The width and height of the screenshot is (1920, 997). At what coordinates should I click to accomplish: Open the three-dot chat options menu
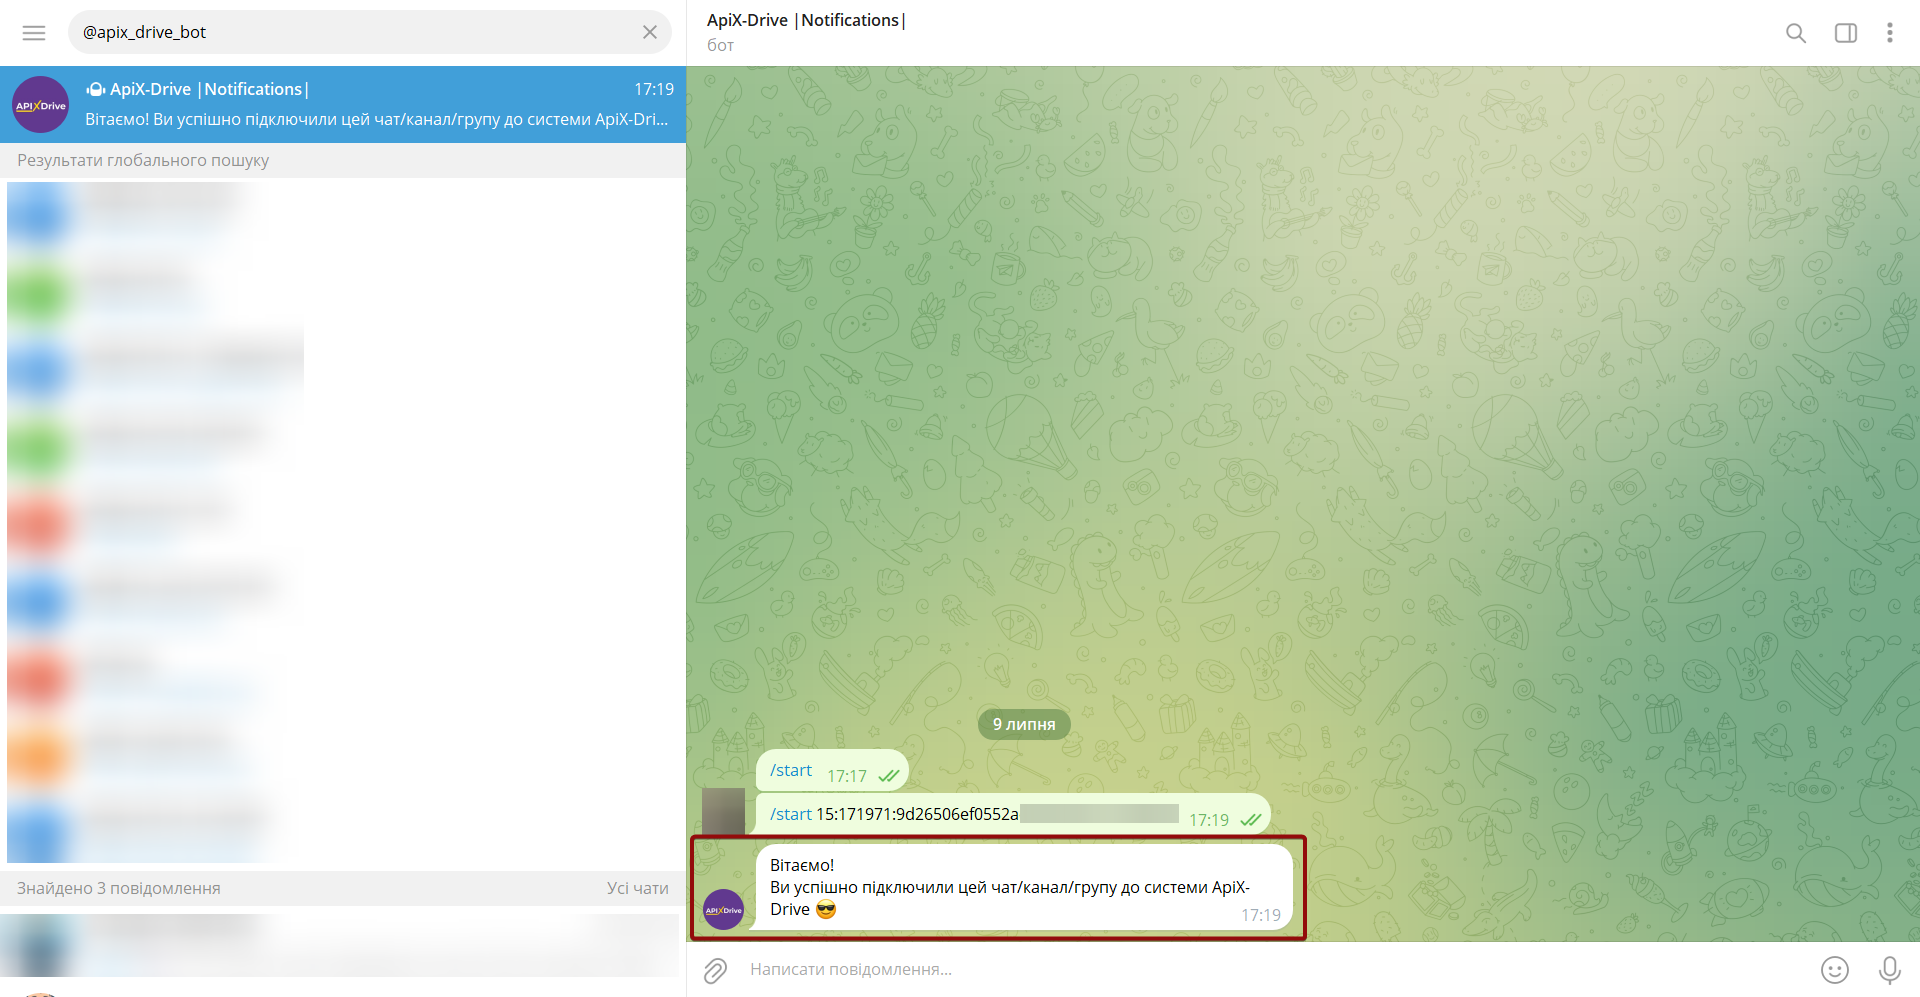[x=1890, y=33]
